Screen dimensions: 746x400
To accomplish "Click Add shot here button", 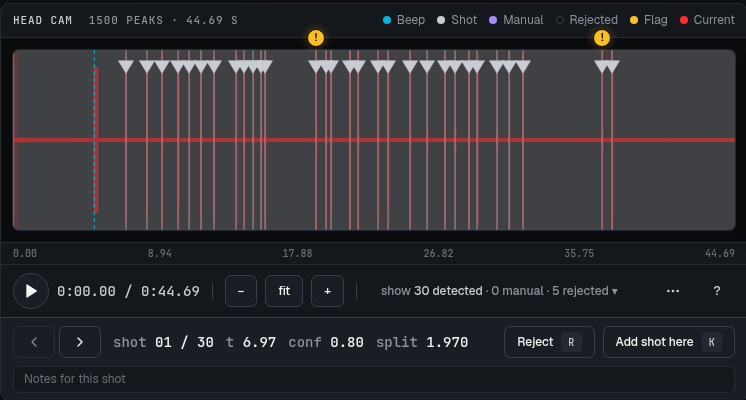I will [x=668, y=342].
